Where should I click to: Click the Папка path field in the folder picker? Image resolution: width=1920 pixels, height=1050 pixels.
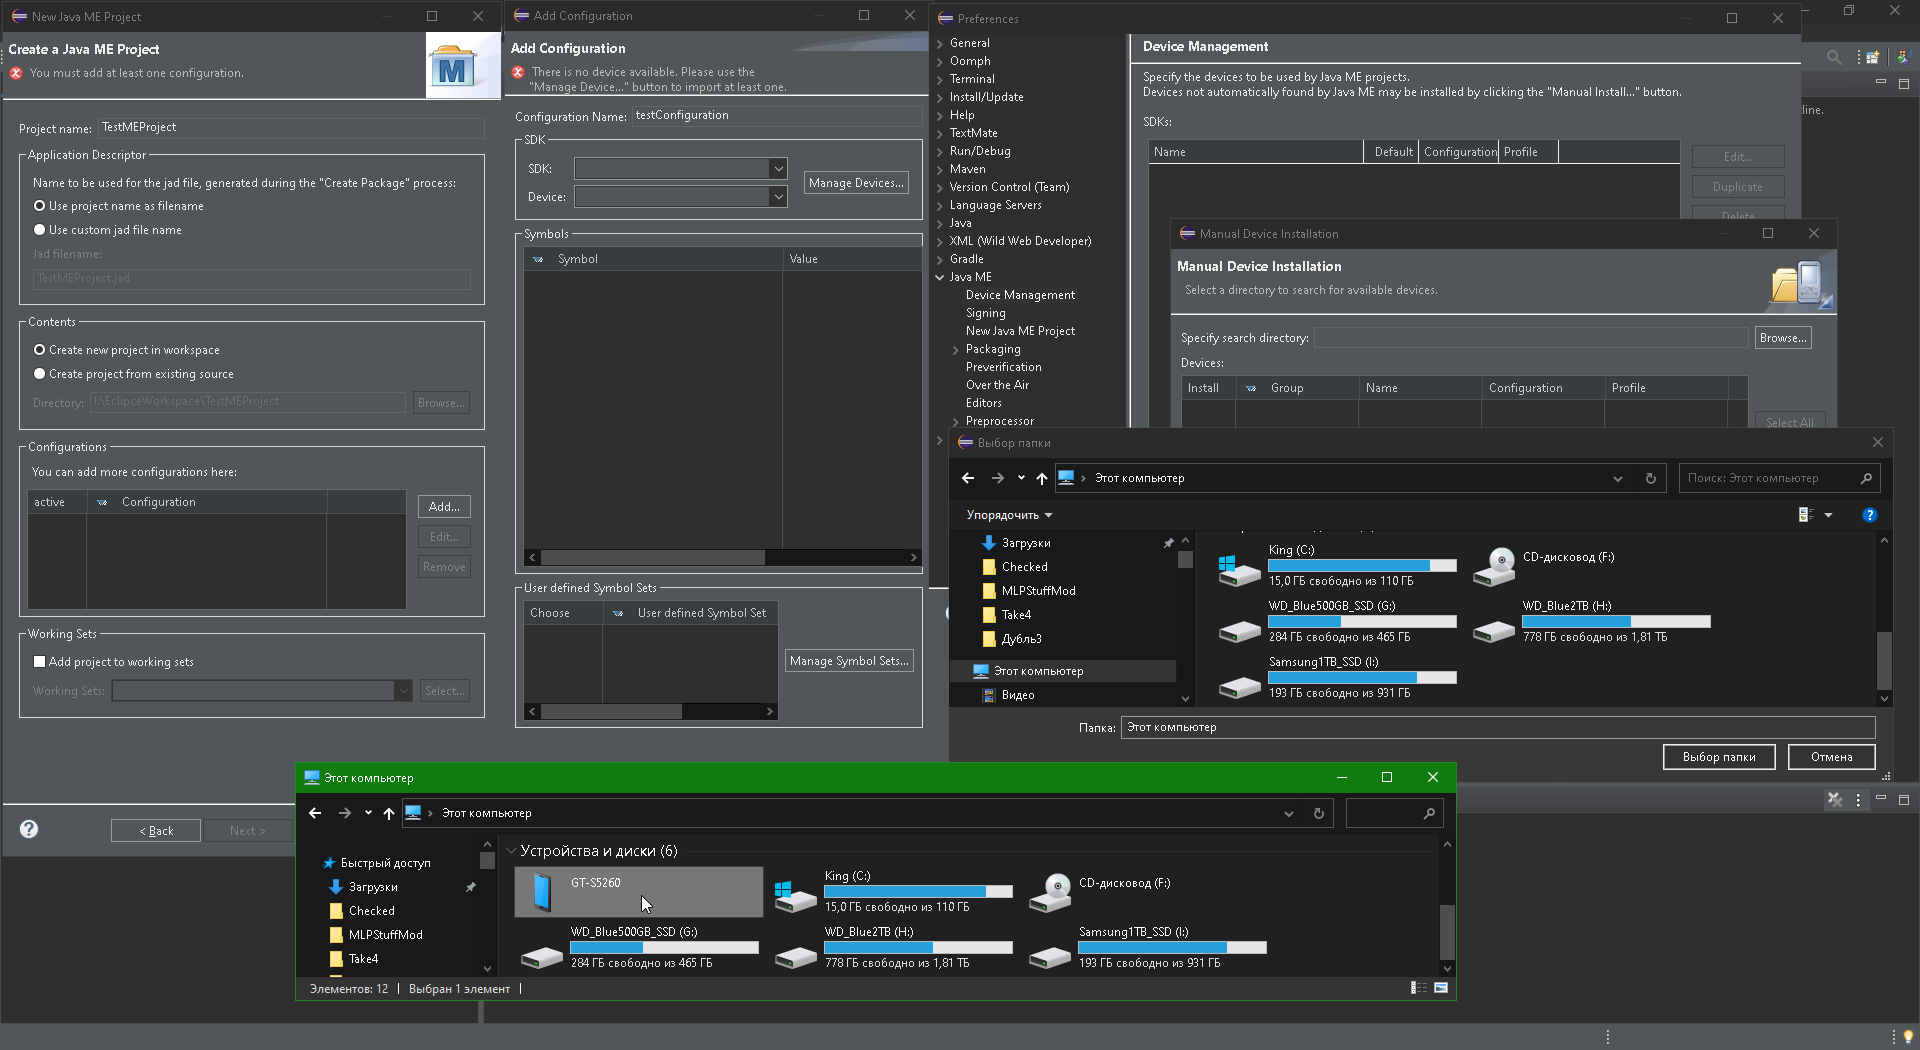pos(1498,727)
